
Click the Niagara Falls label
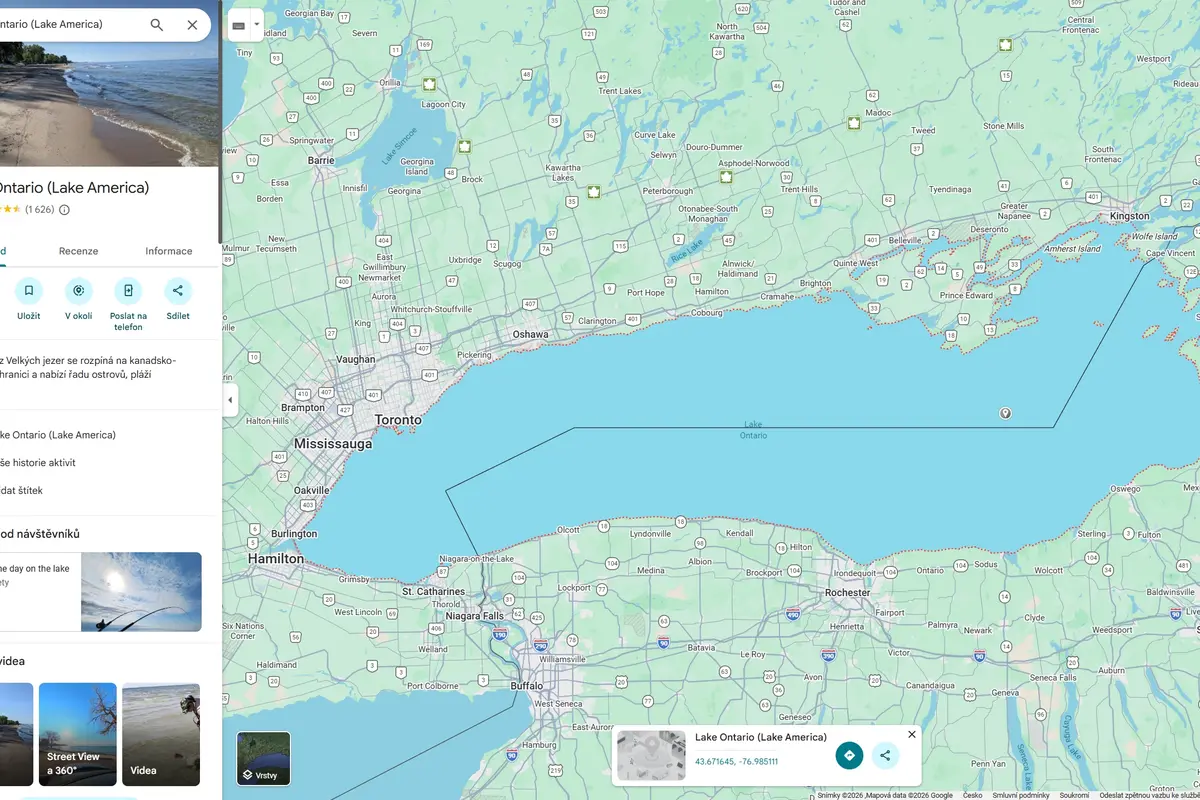click(475, 616)
